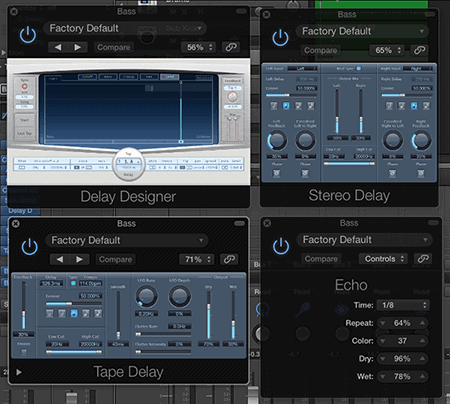Toggle Left Feedback Phase in Stereo Delay

pyautogui.click(x=276, y=173)
